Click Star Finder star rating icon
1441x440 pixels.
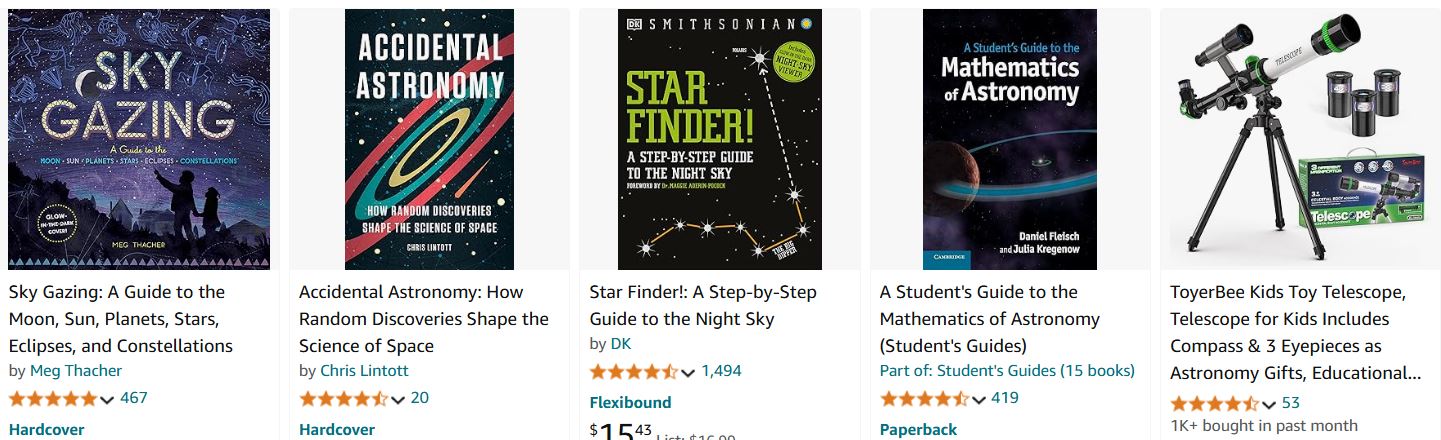634,372
